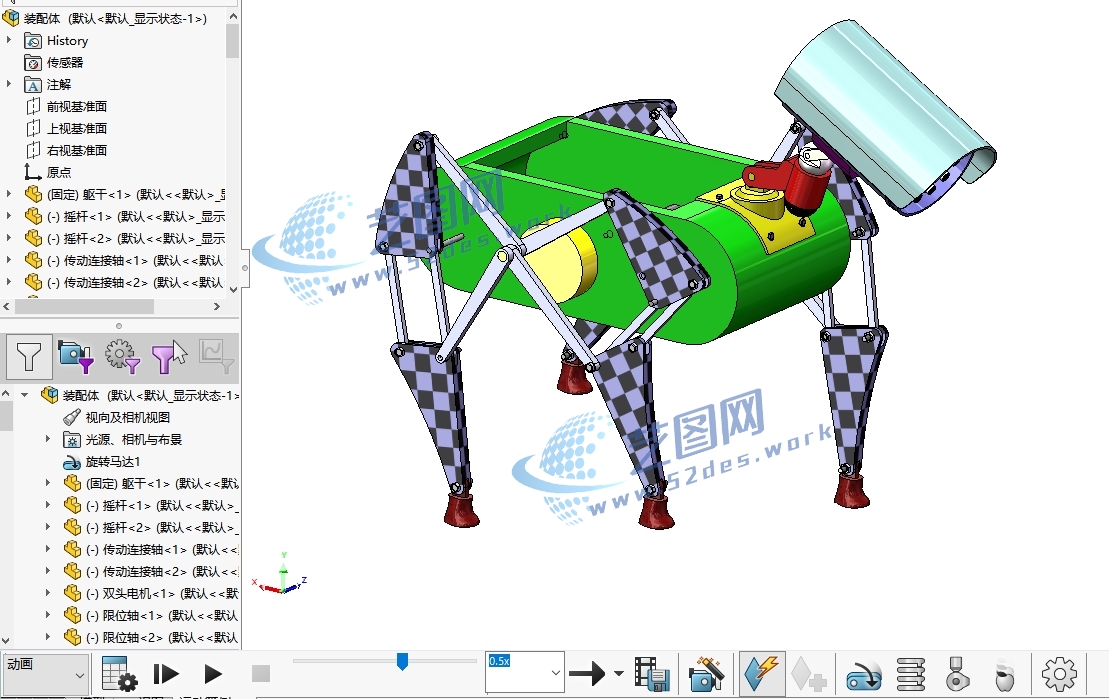The width and height of the screenshot is (1109, 699).
Task: Expand 传动连接轴<2> in upper feature tree
Action: (8, 282)
